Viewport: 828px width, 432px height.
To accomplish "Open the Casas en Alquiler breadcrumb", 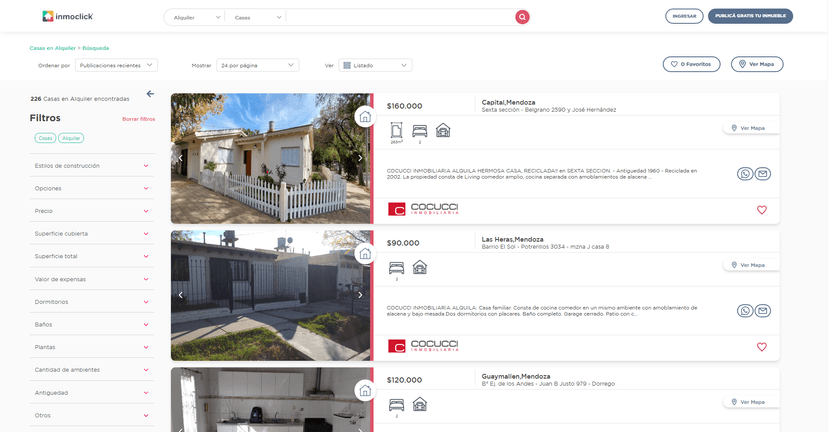I will [x=52, y=48].
